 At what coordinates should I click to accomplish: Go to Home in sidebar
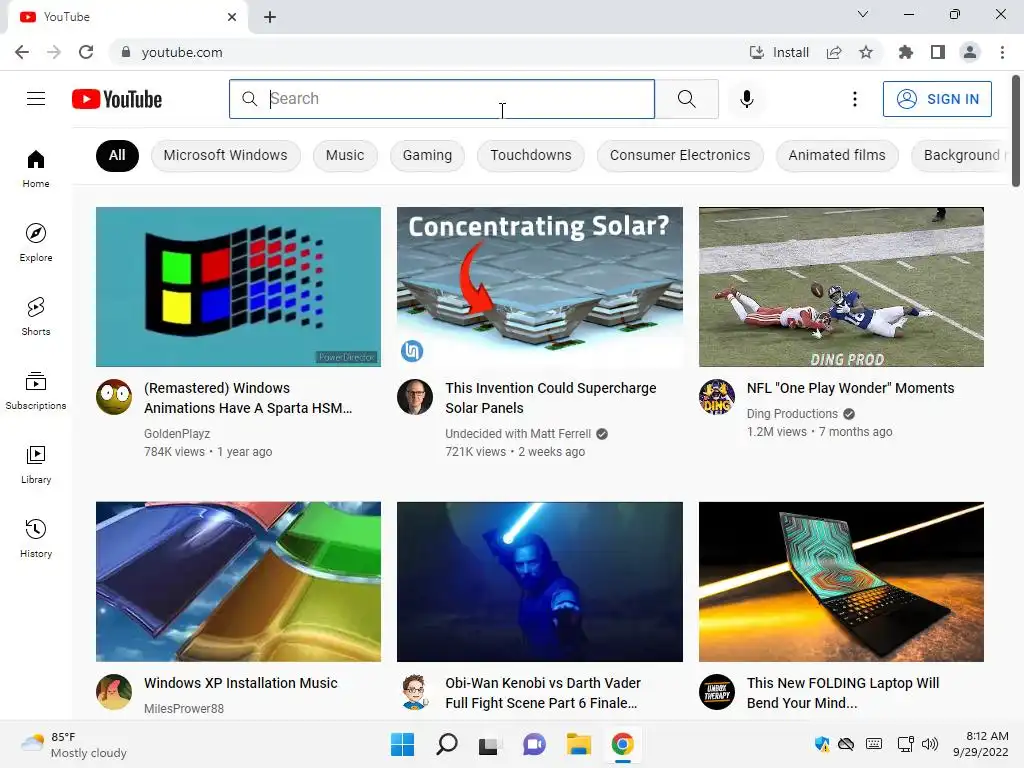click(x=36, y=168)
